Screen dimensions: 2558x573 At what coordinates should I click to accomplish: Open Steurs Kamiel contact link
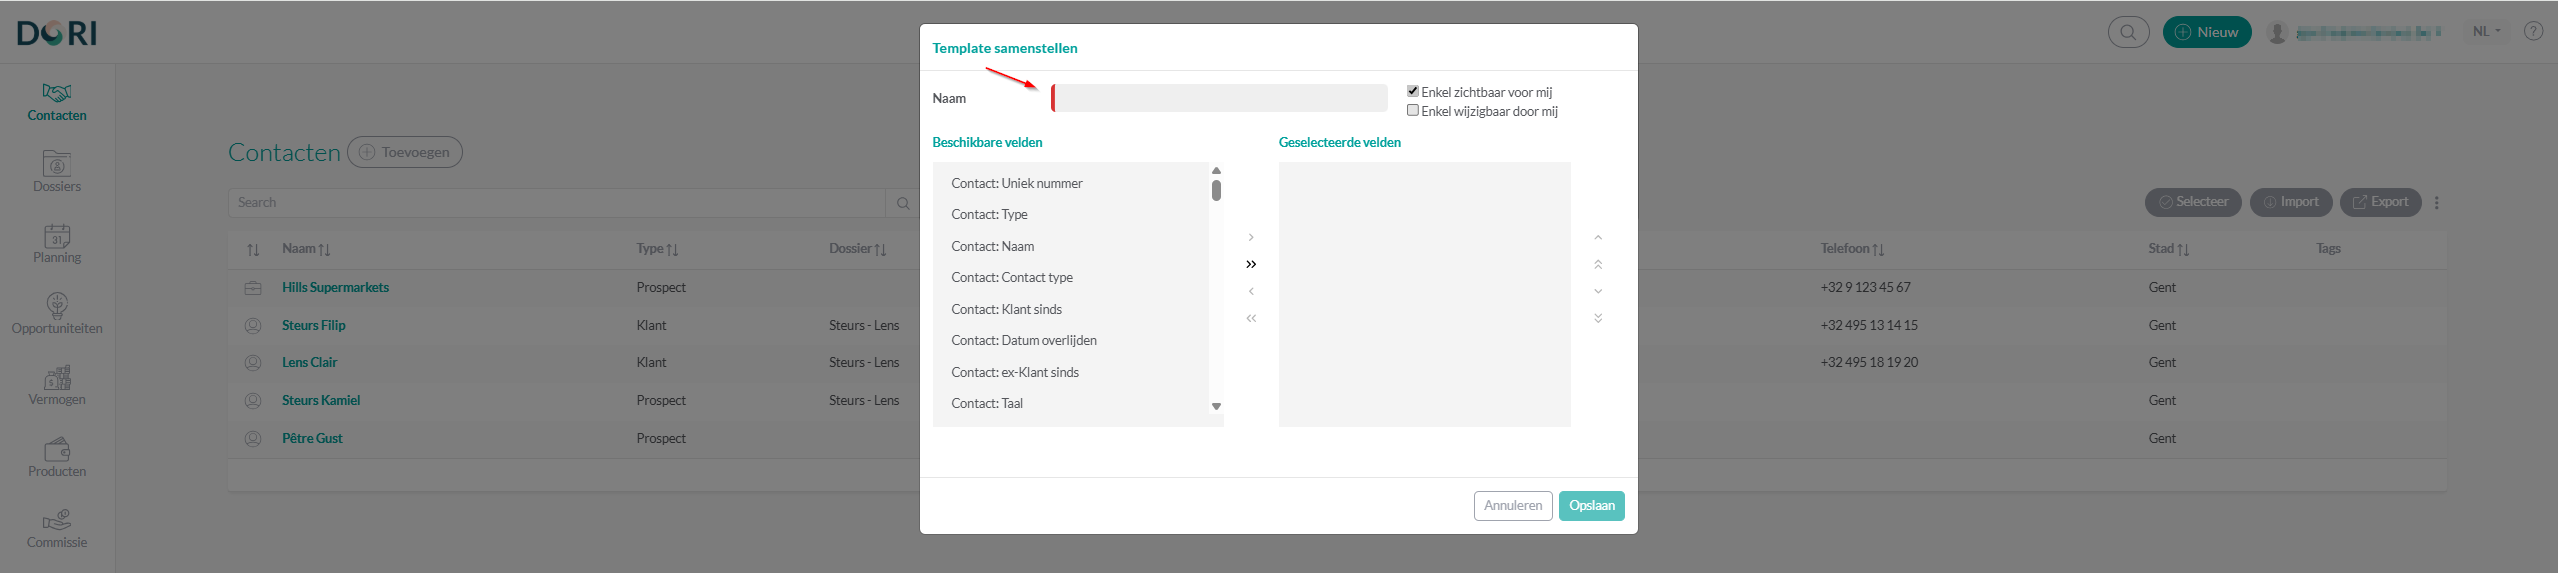[320, 400]
